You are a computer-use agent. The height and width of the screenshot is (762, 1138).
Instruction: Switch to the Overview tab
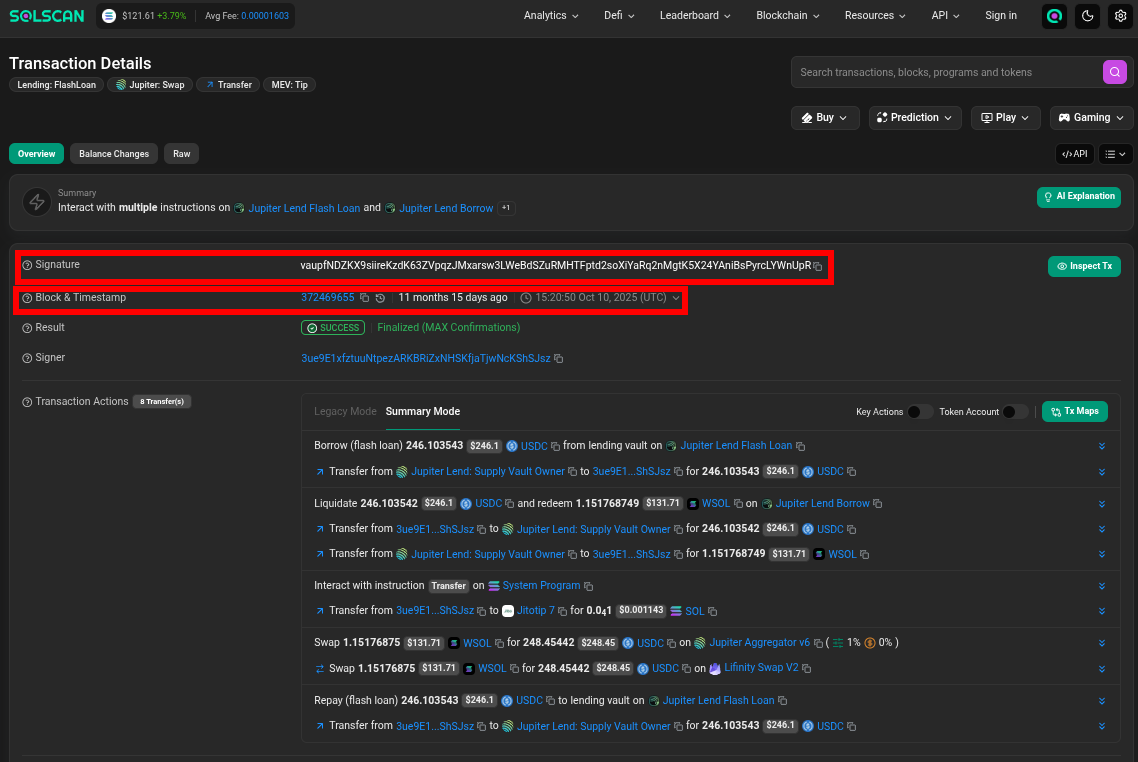pyautogui.click(x=36, y=154)
